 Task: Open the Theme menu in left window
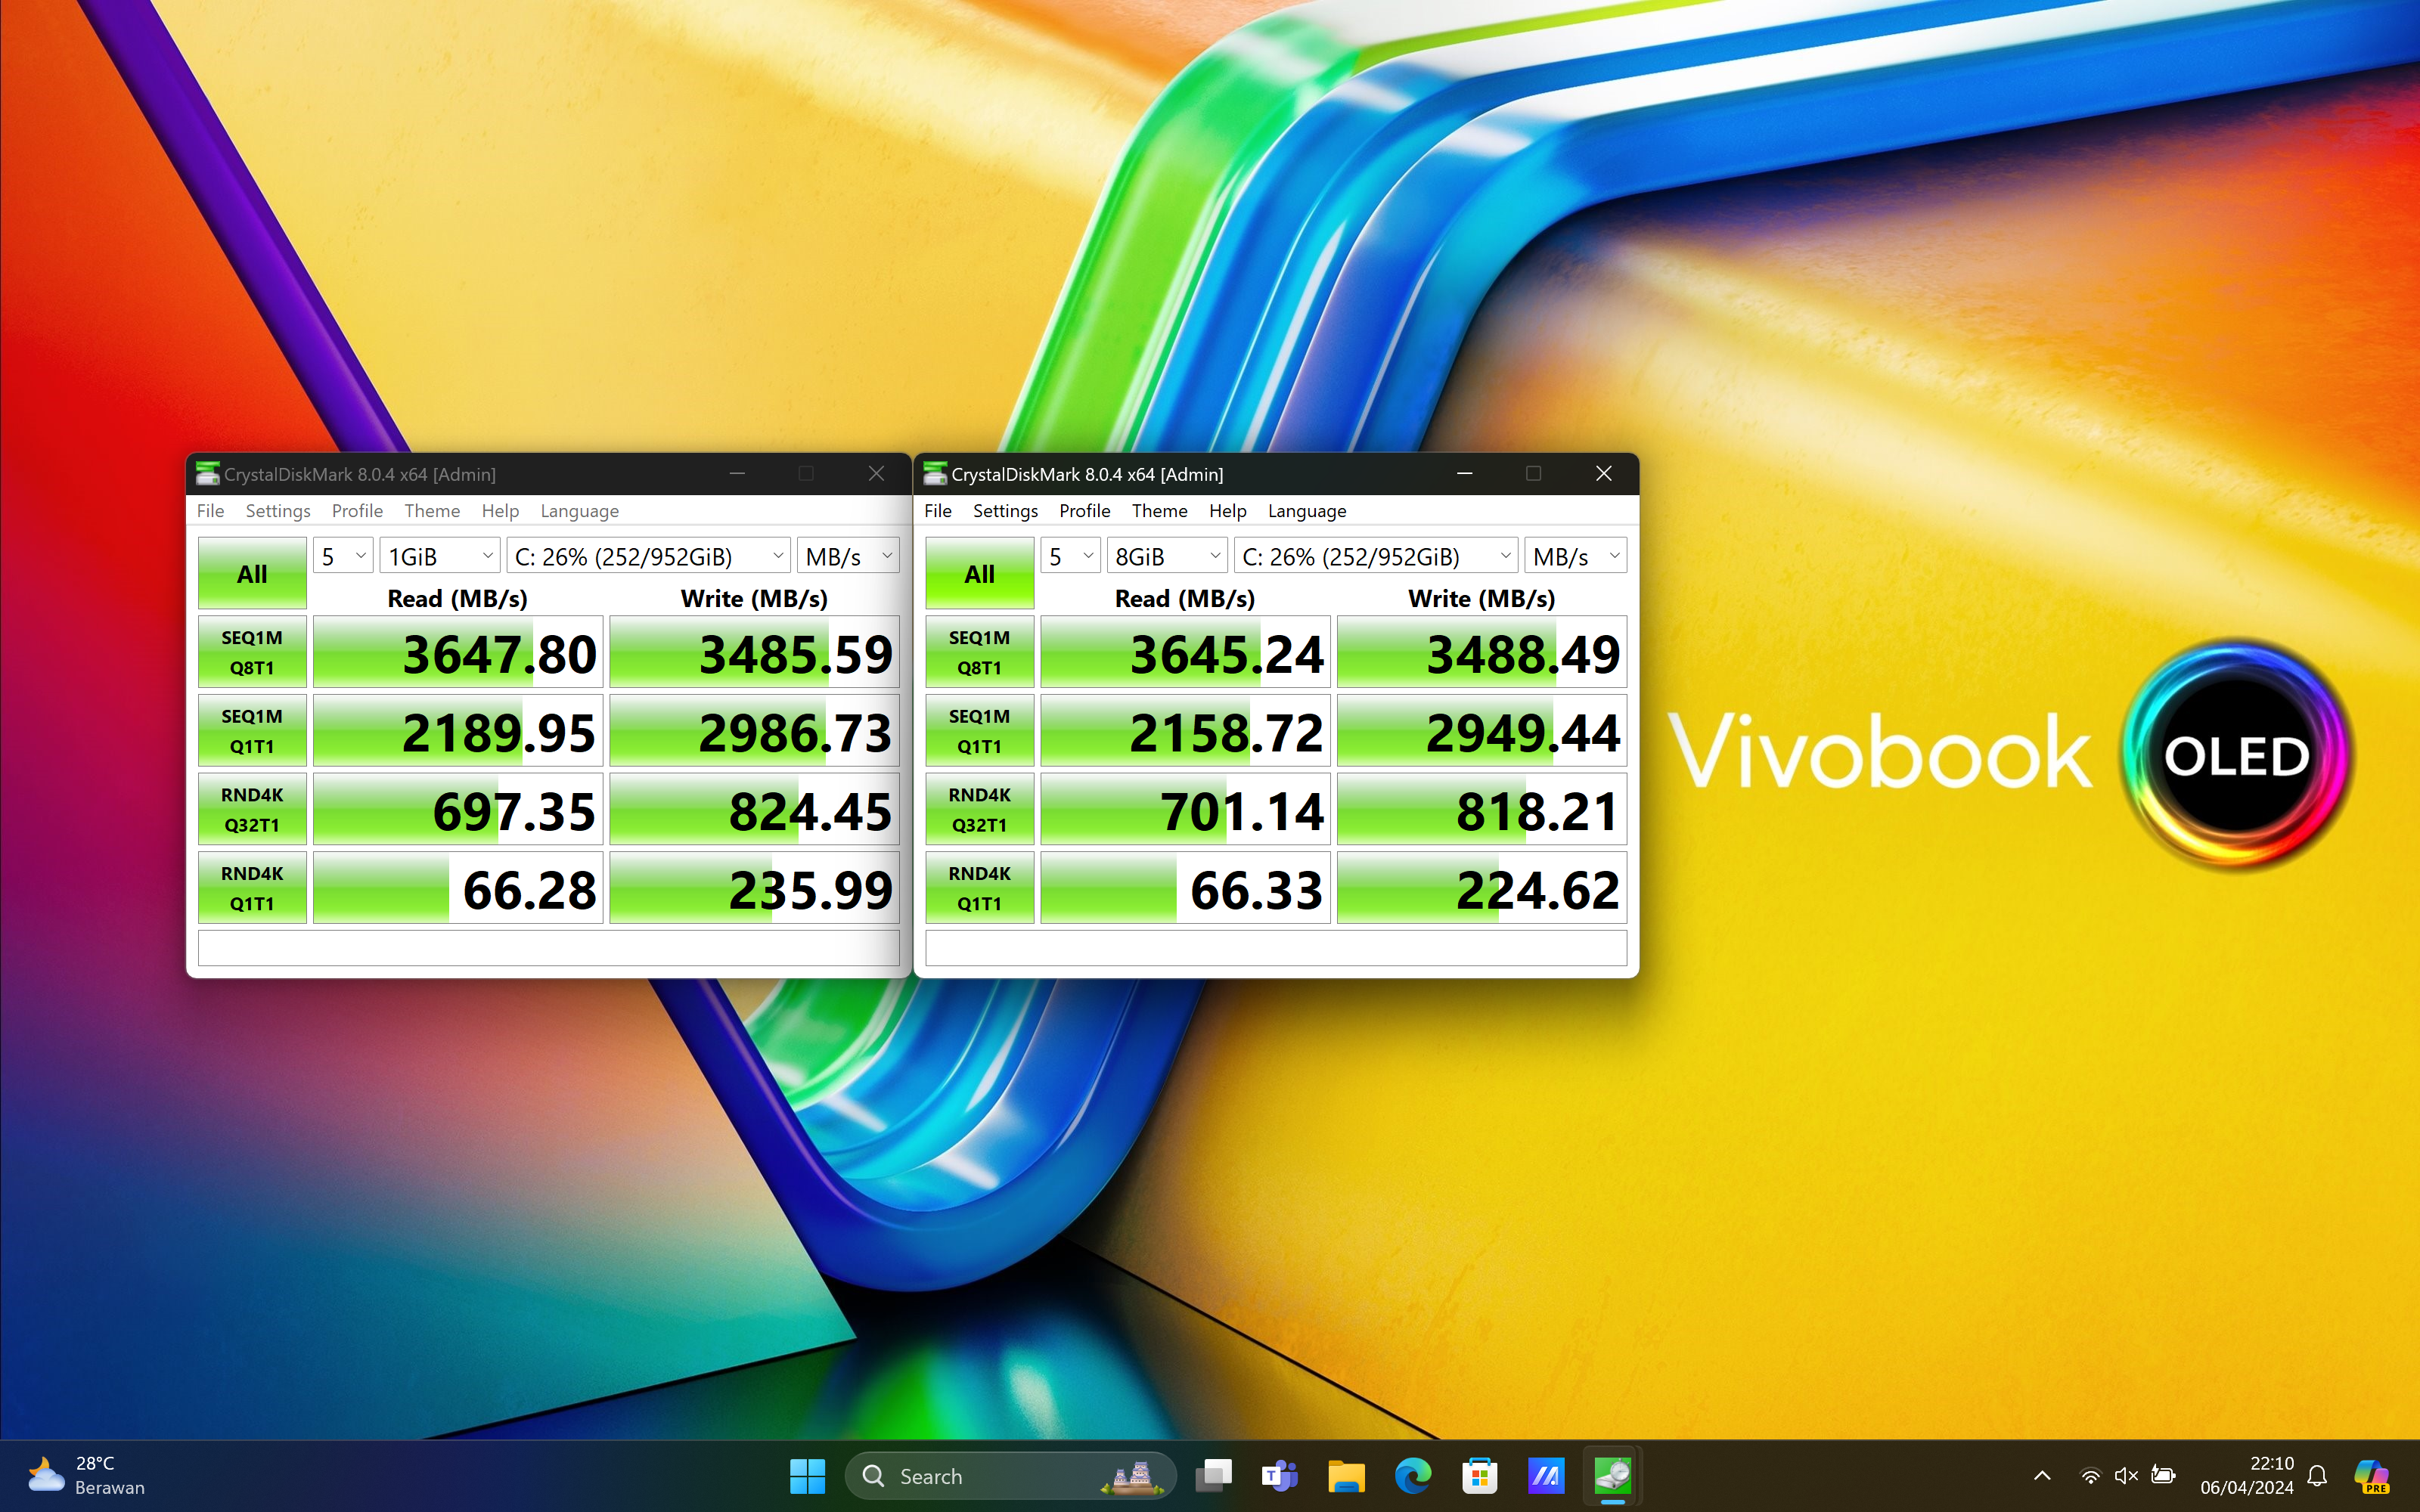(432, 511)
